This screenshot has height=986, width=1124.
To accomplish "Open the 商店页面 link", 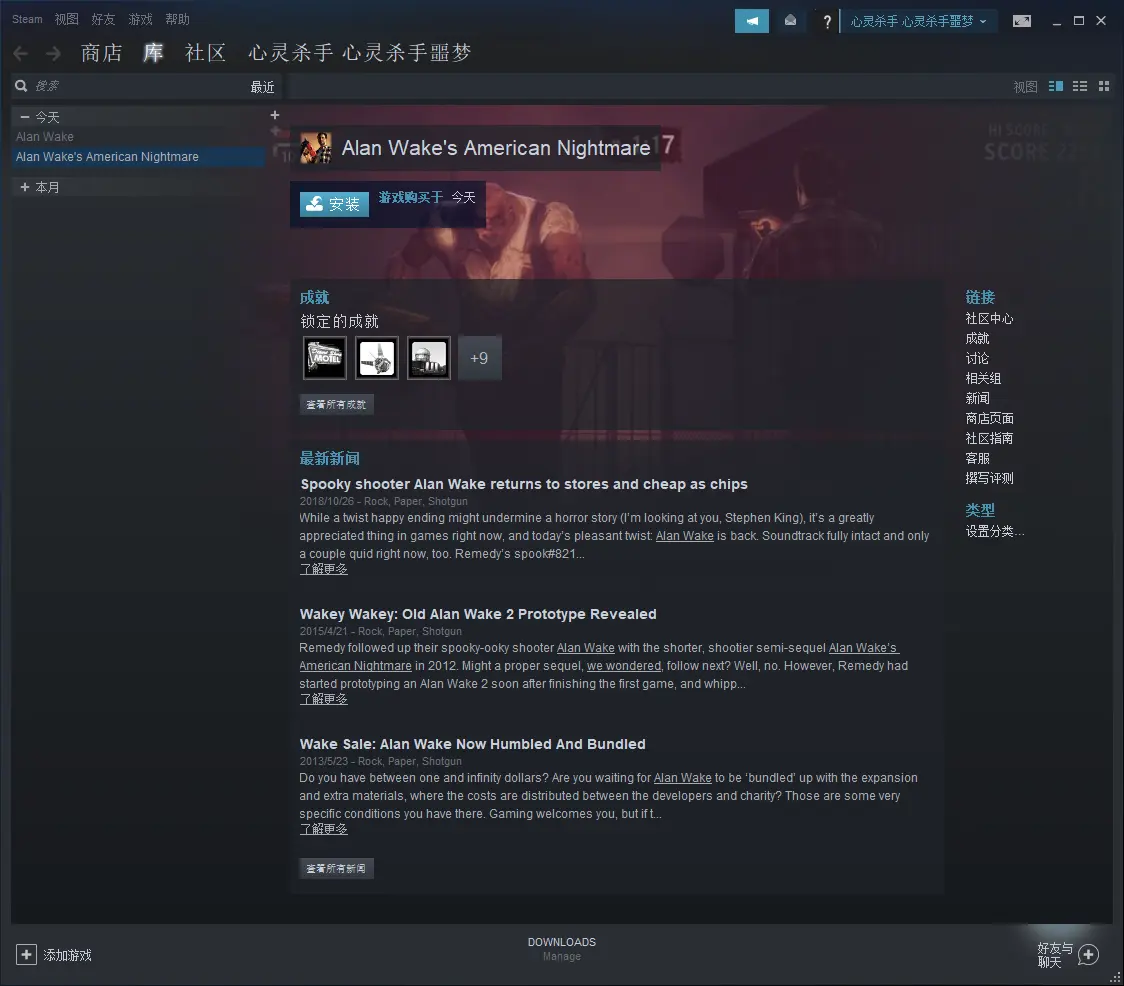I will click(989, 419).
